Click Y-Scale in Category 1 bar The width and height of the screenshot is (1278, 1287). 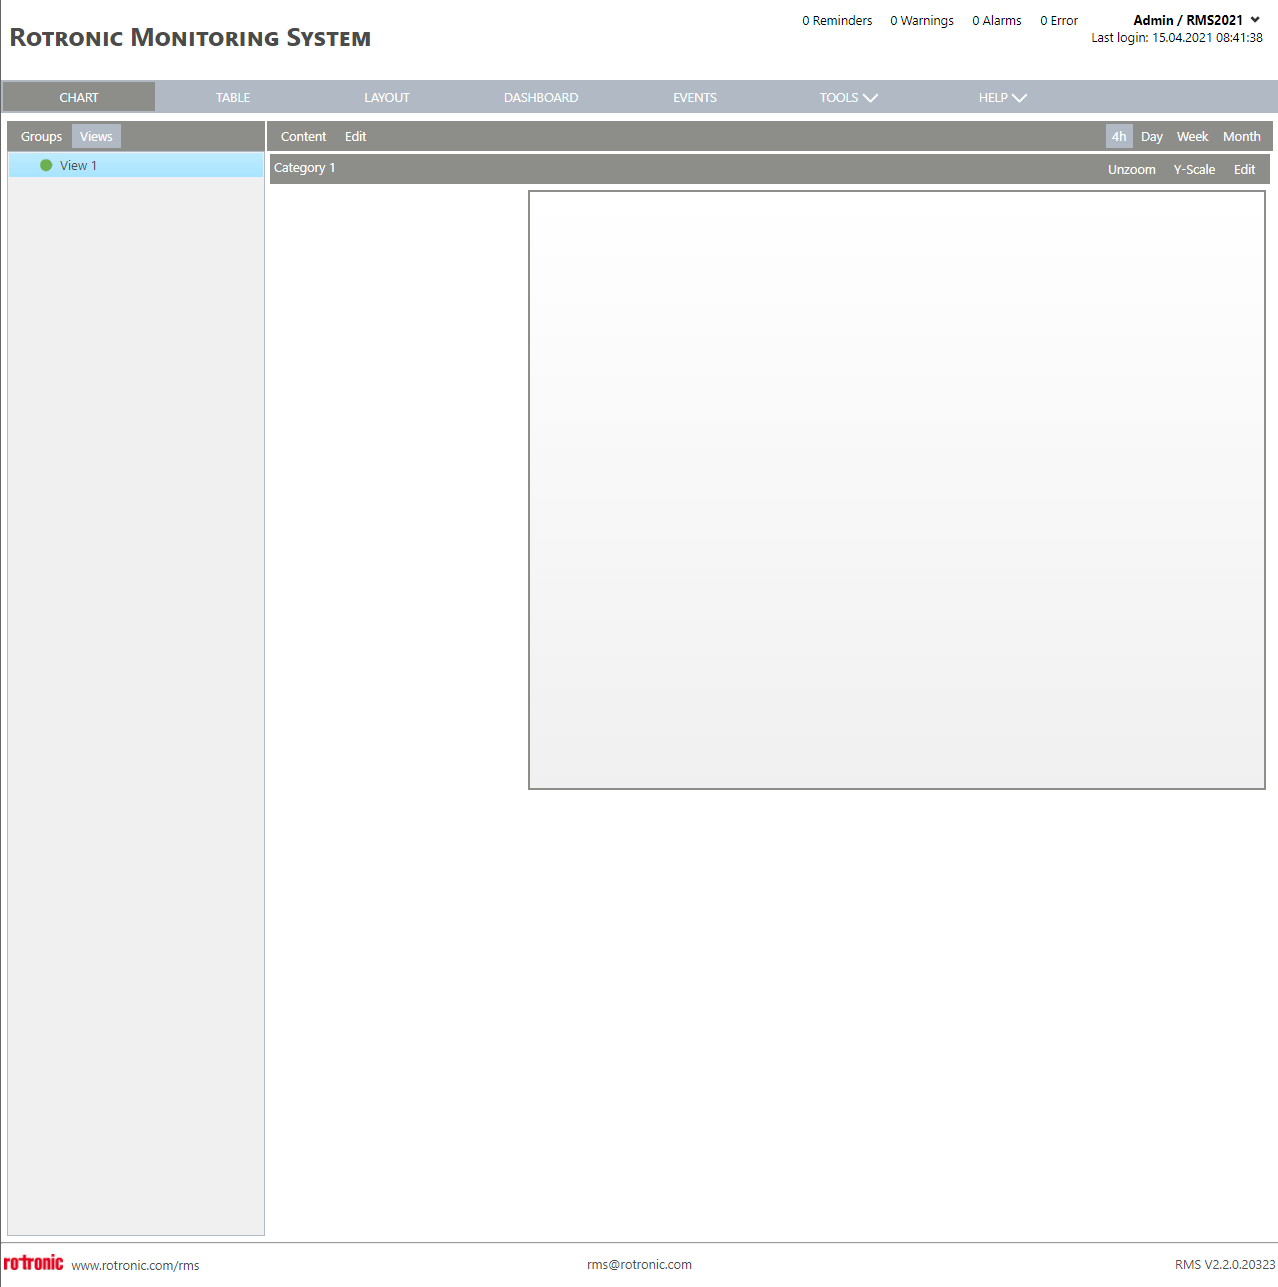point(1194,169)
